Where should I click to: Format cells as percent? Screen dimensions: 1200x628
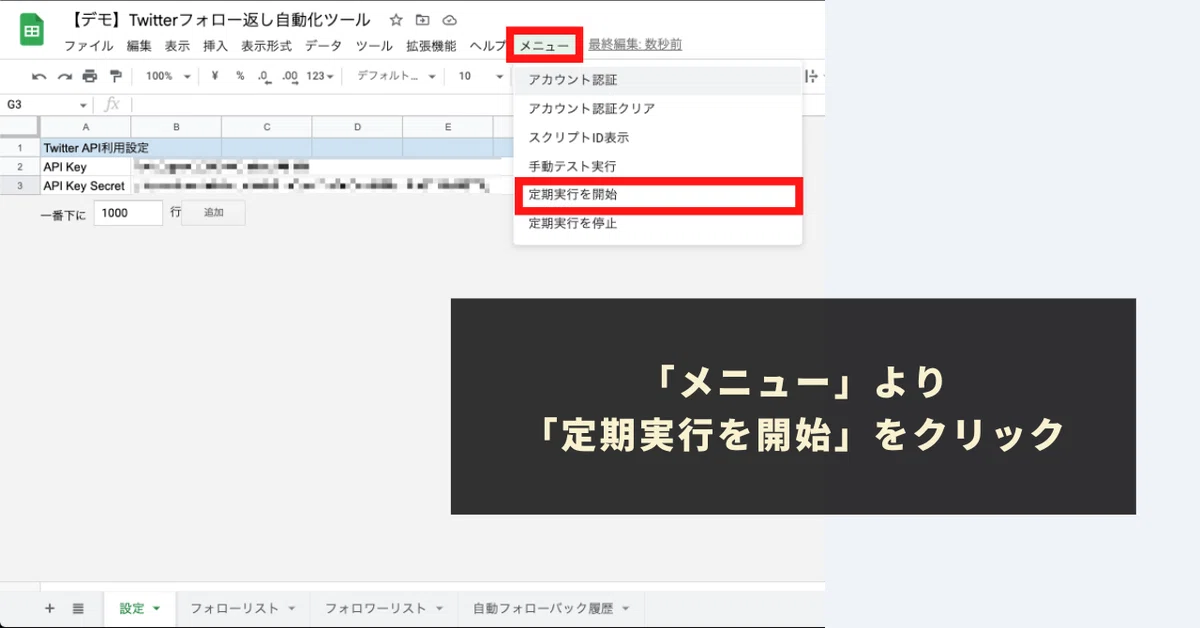point(240,76)
